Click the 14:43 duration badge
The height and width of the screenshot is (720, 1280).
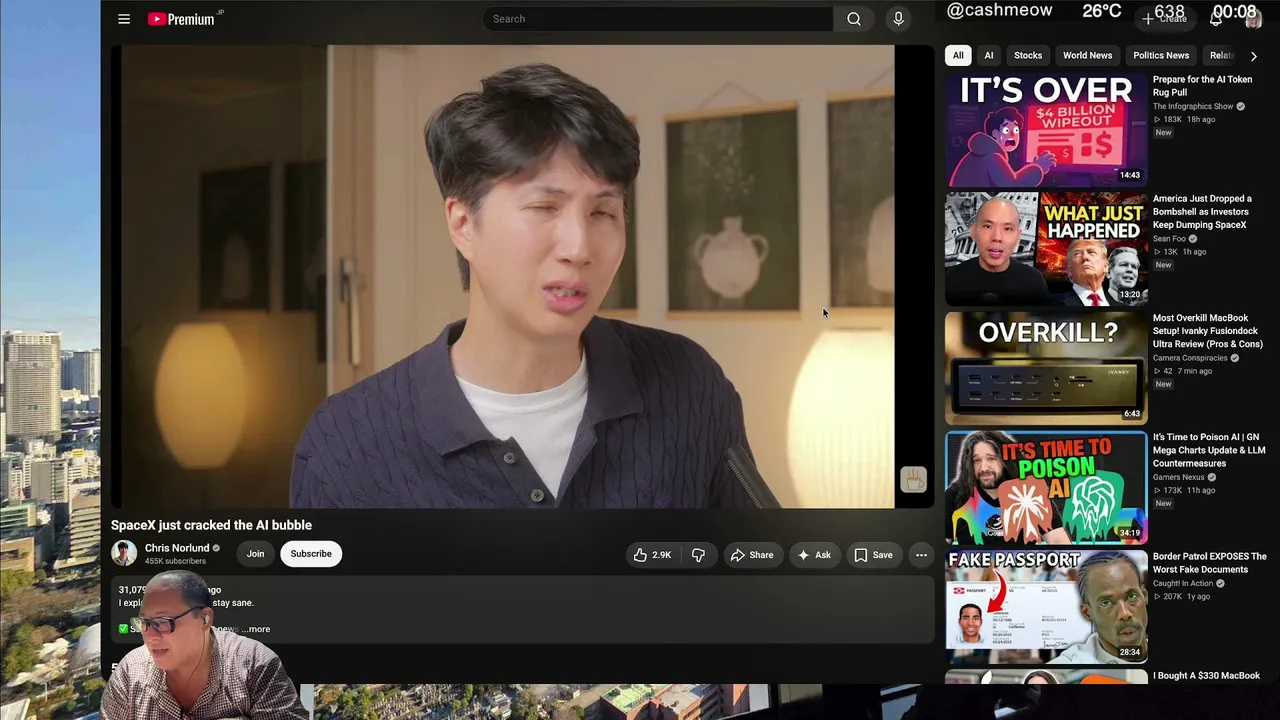[1130, 175]
